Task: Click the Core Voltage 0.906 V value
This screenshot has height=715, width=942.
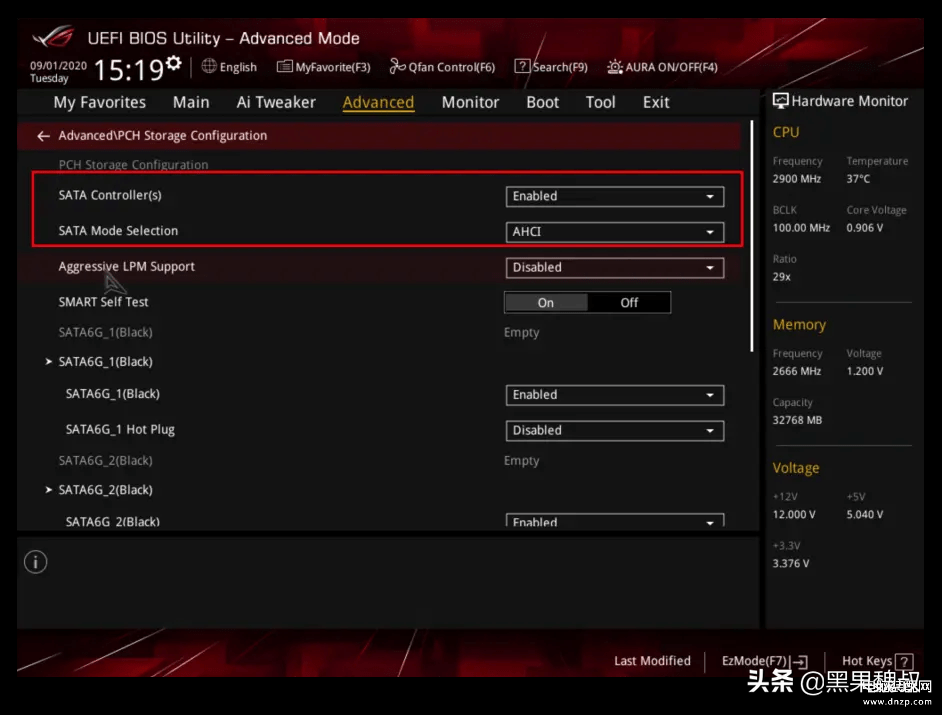Action: coord(865,228)
